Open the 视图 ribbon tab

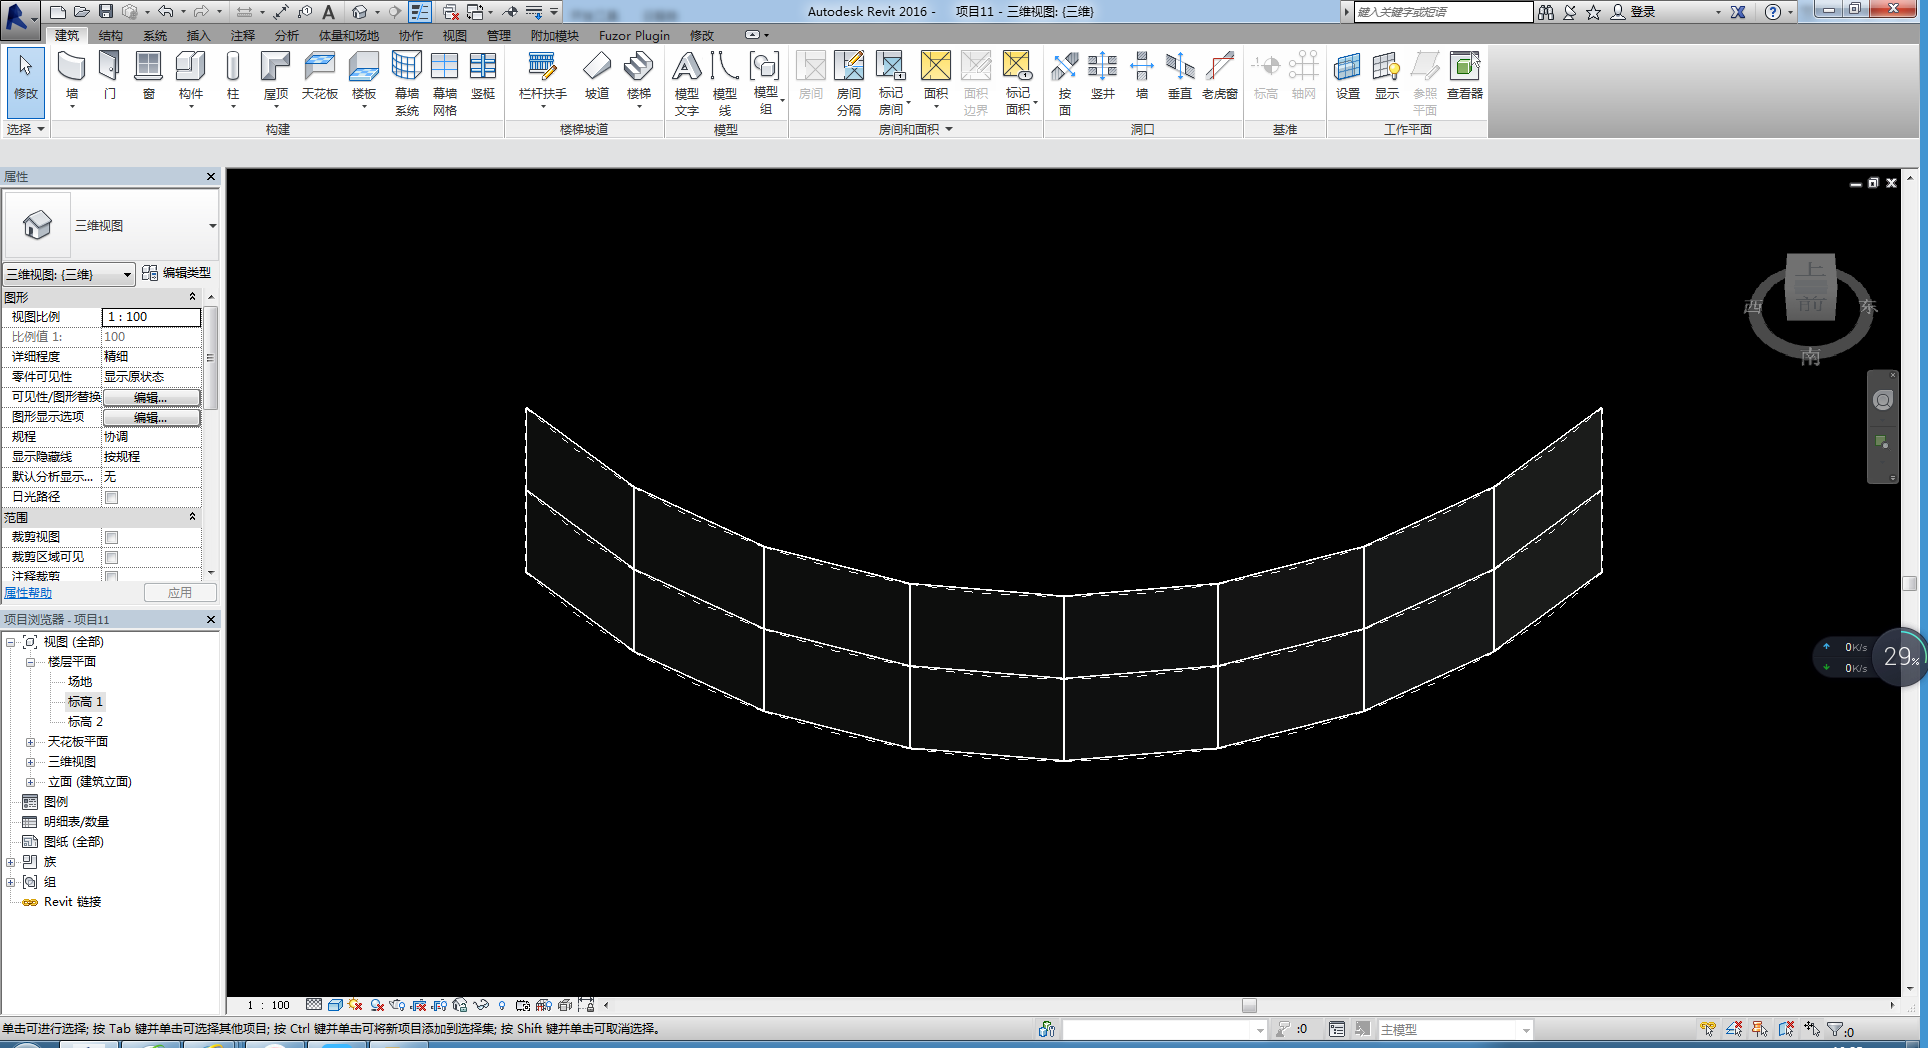(x=454, y=35)
